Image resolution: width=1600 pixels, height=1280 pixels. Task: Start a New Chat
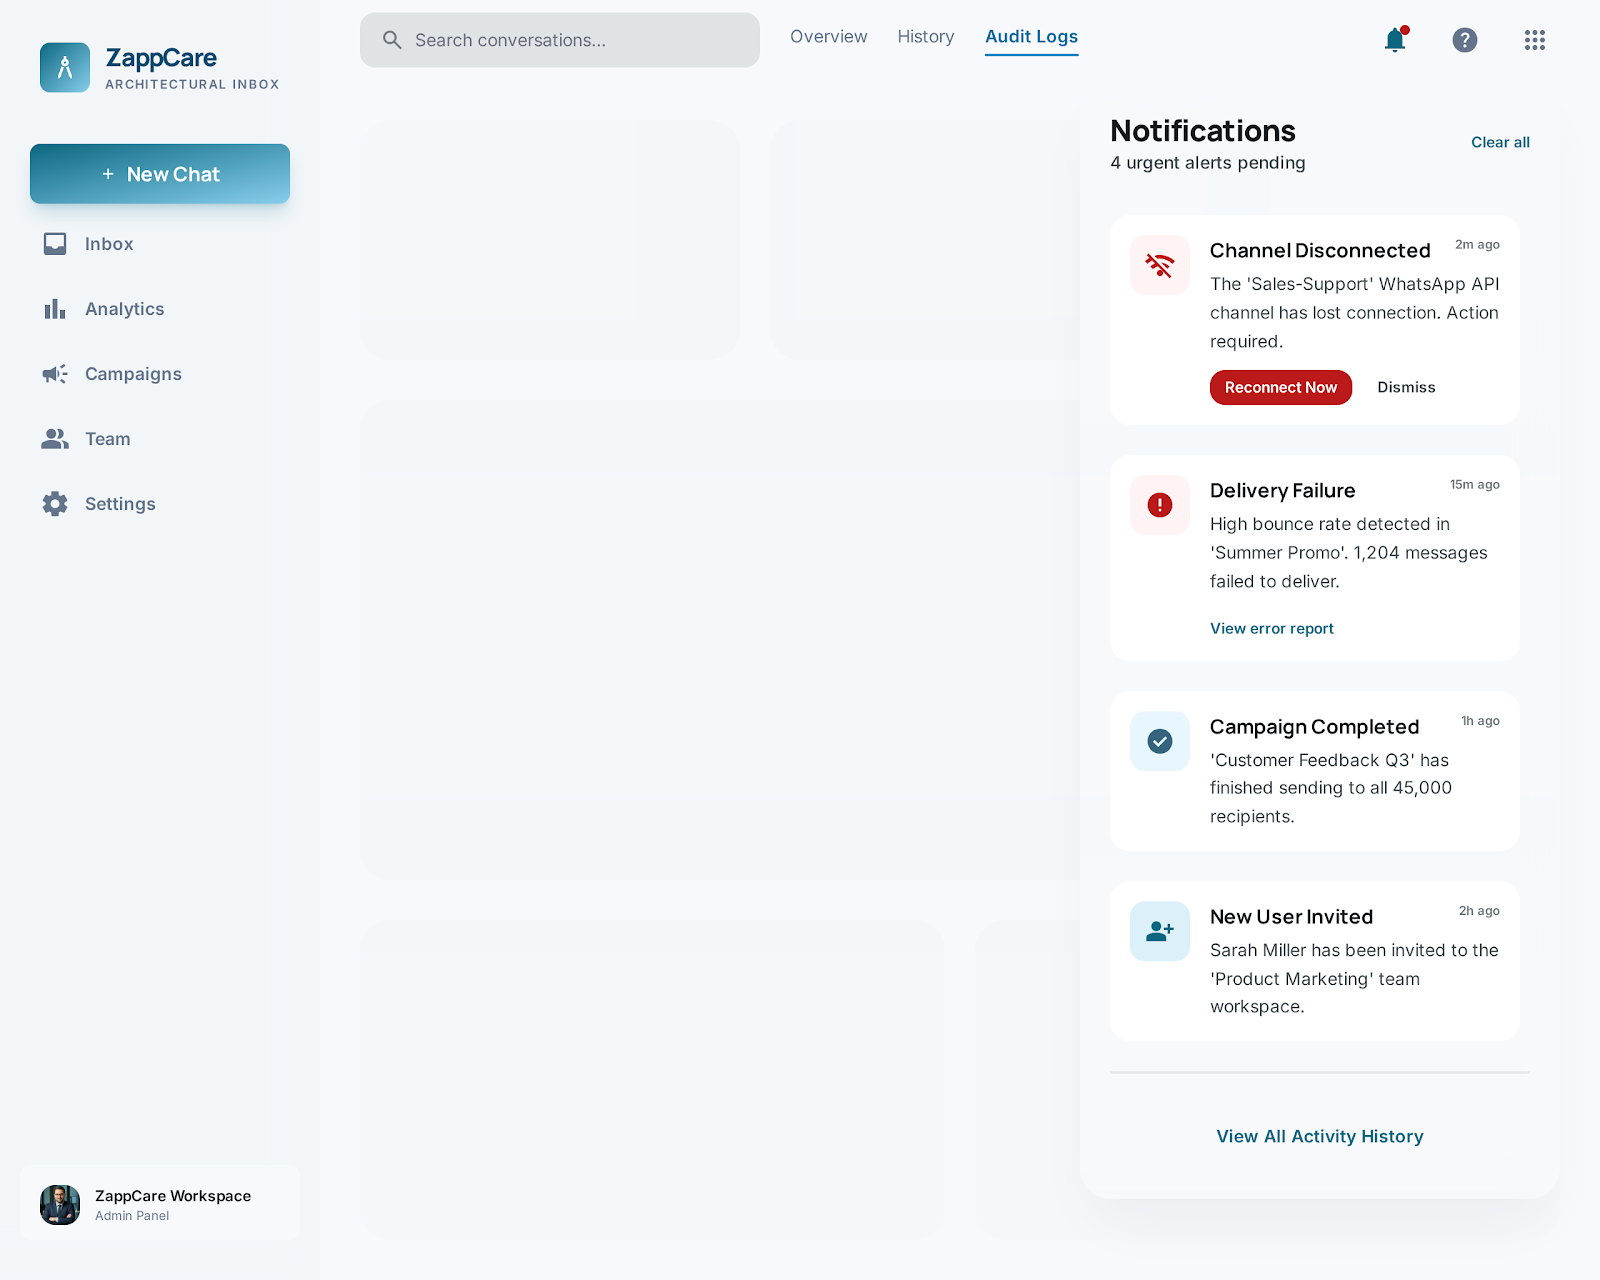[x=160, y=174]
